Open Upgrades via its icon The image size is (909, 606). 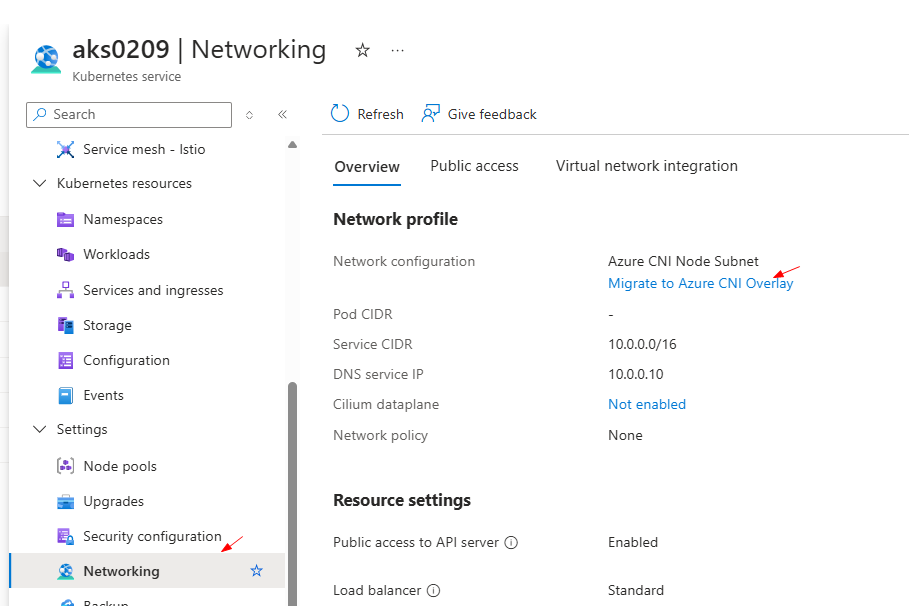[66, 501]
